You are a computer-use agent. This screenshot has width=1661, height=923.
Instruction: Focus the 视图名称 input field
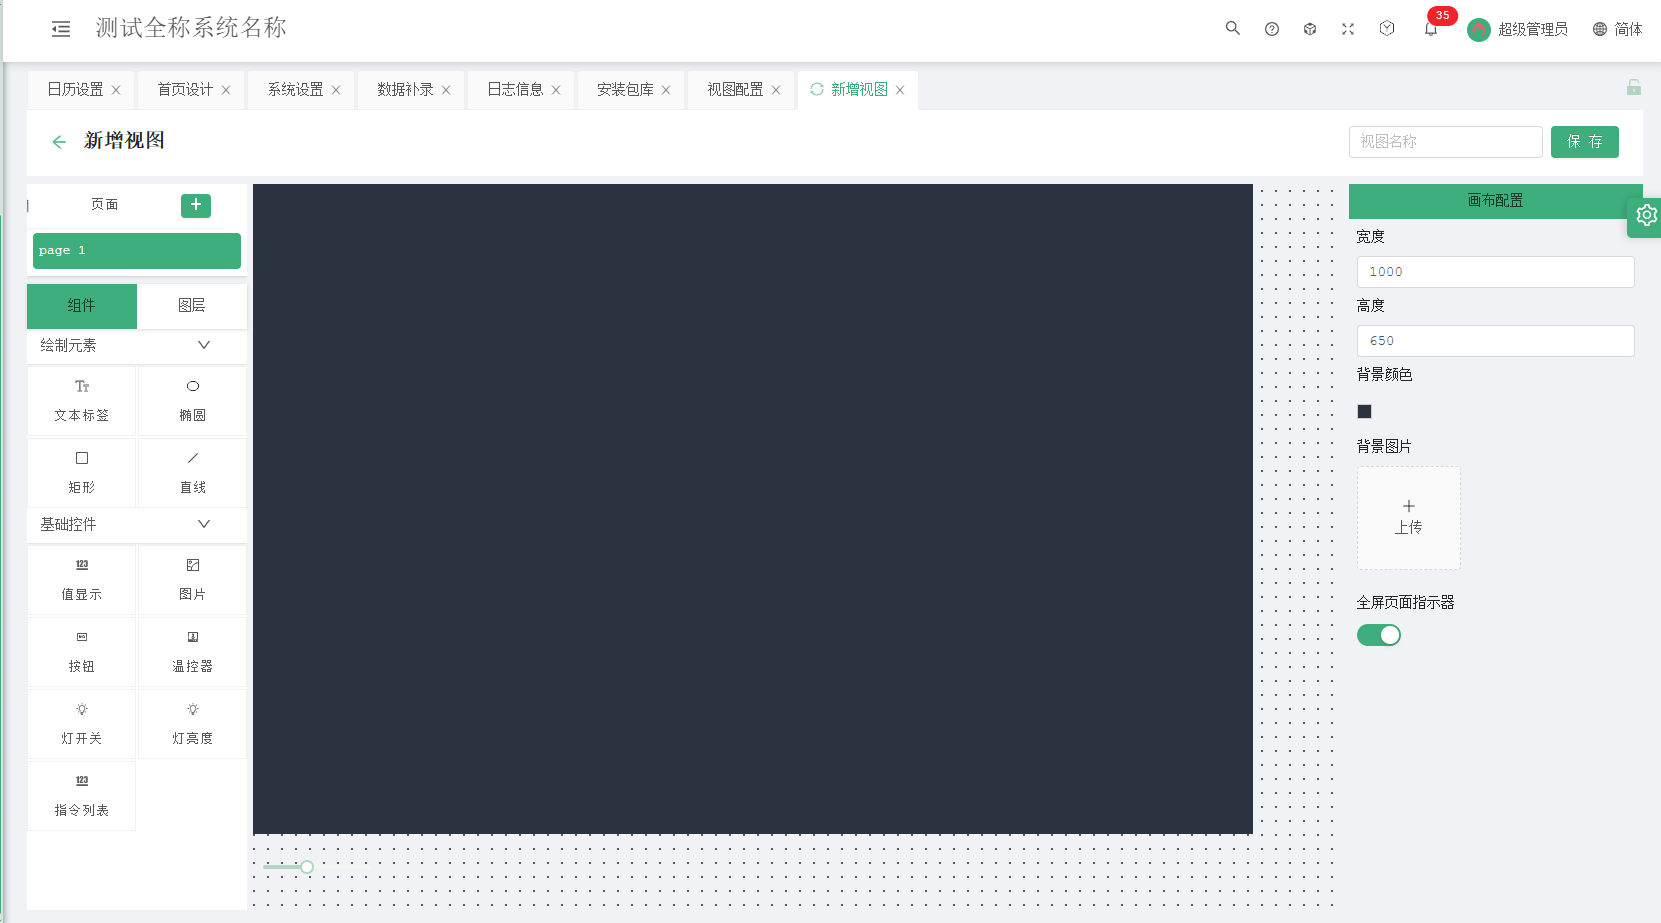(1446, 142)
